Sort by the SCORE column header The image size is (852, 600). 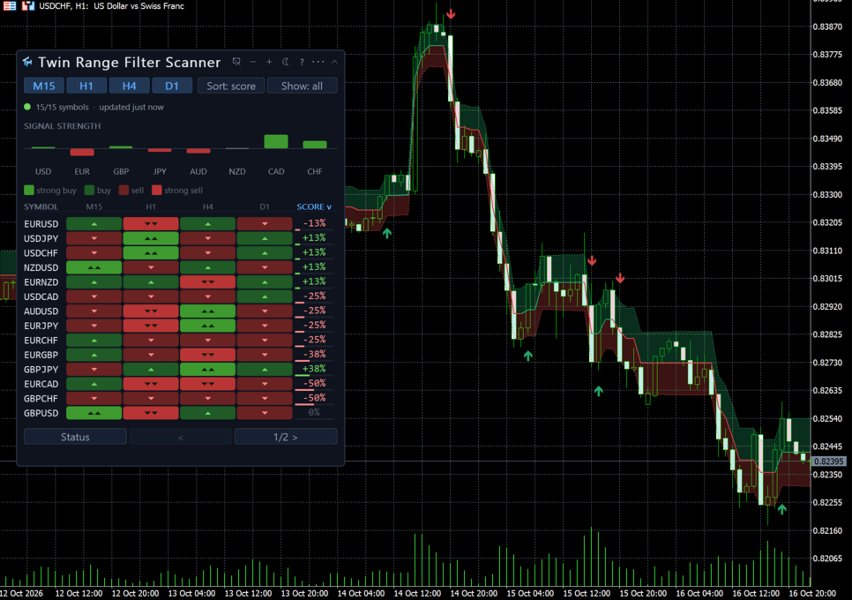pyautogui.click(x=314, y=207)
